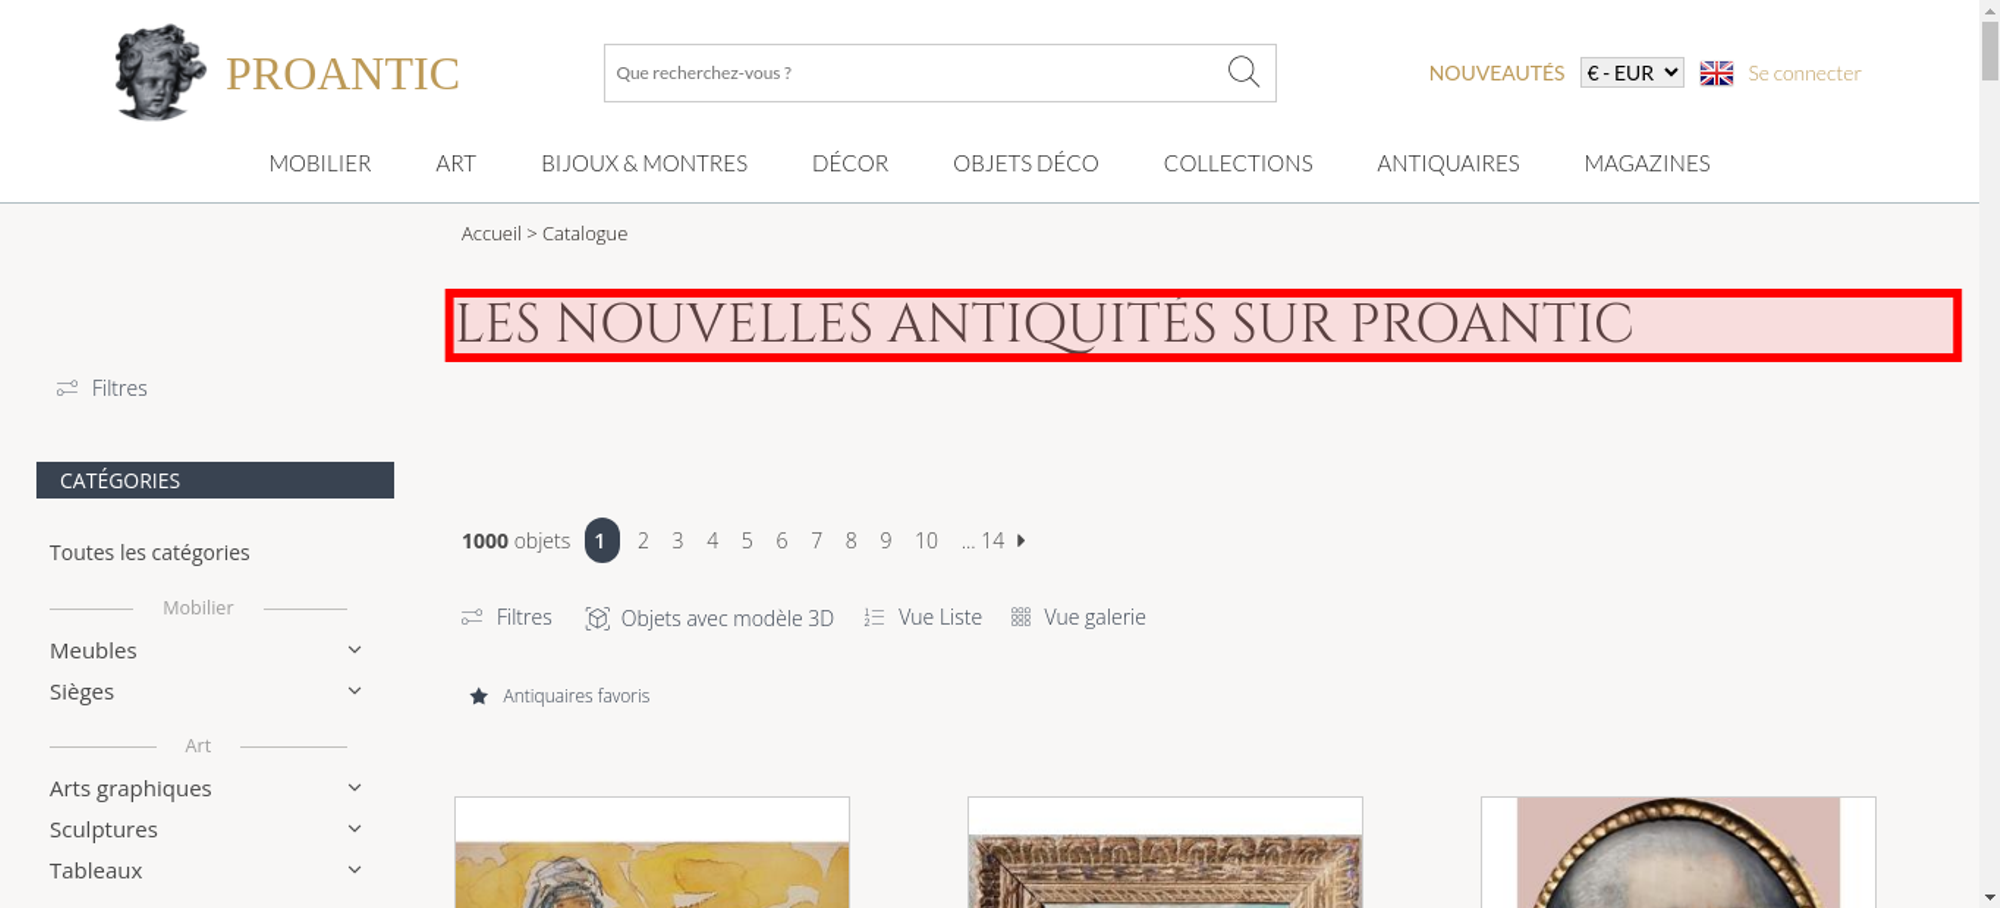
Task: Expand the Meubles category
Action: point(354,650)
